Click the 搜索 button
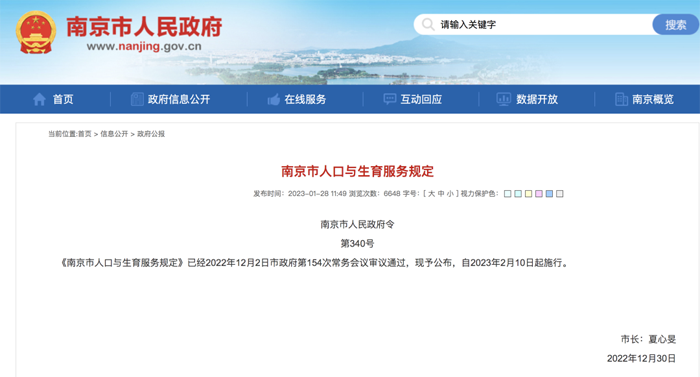Viewport: 700px width, 377px height. [675, 25]
